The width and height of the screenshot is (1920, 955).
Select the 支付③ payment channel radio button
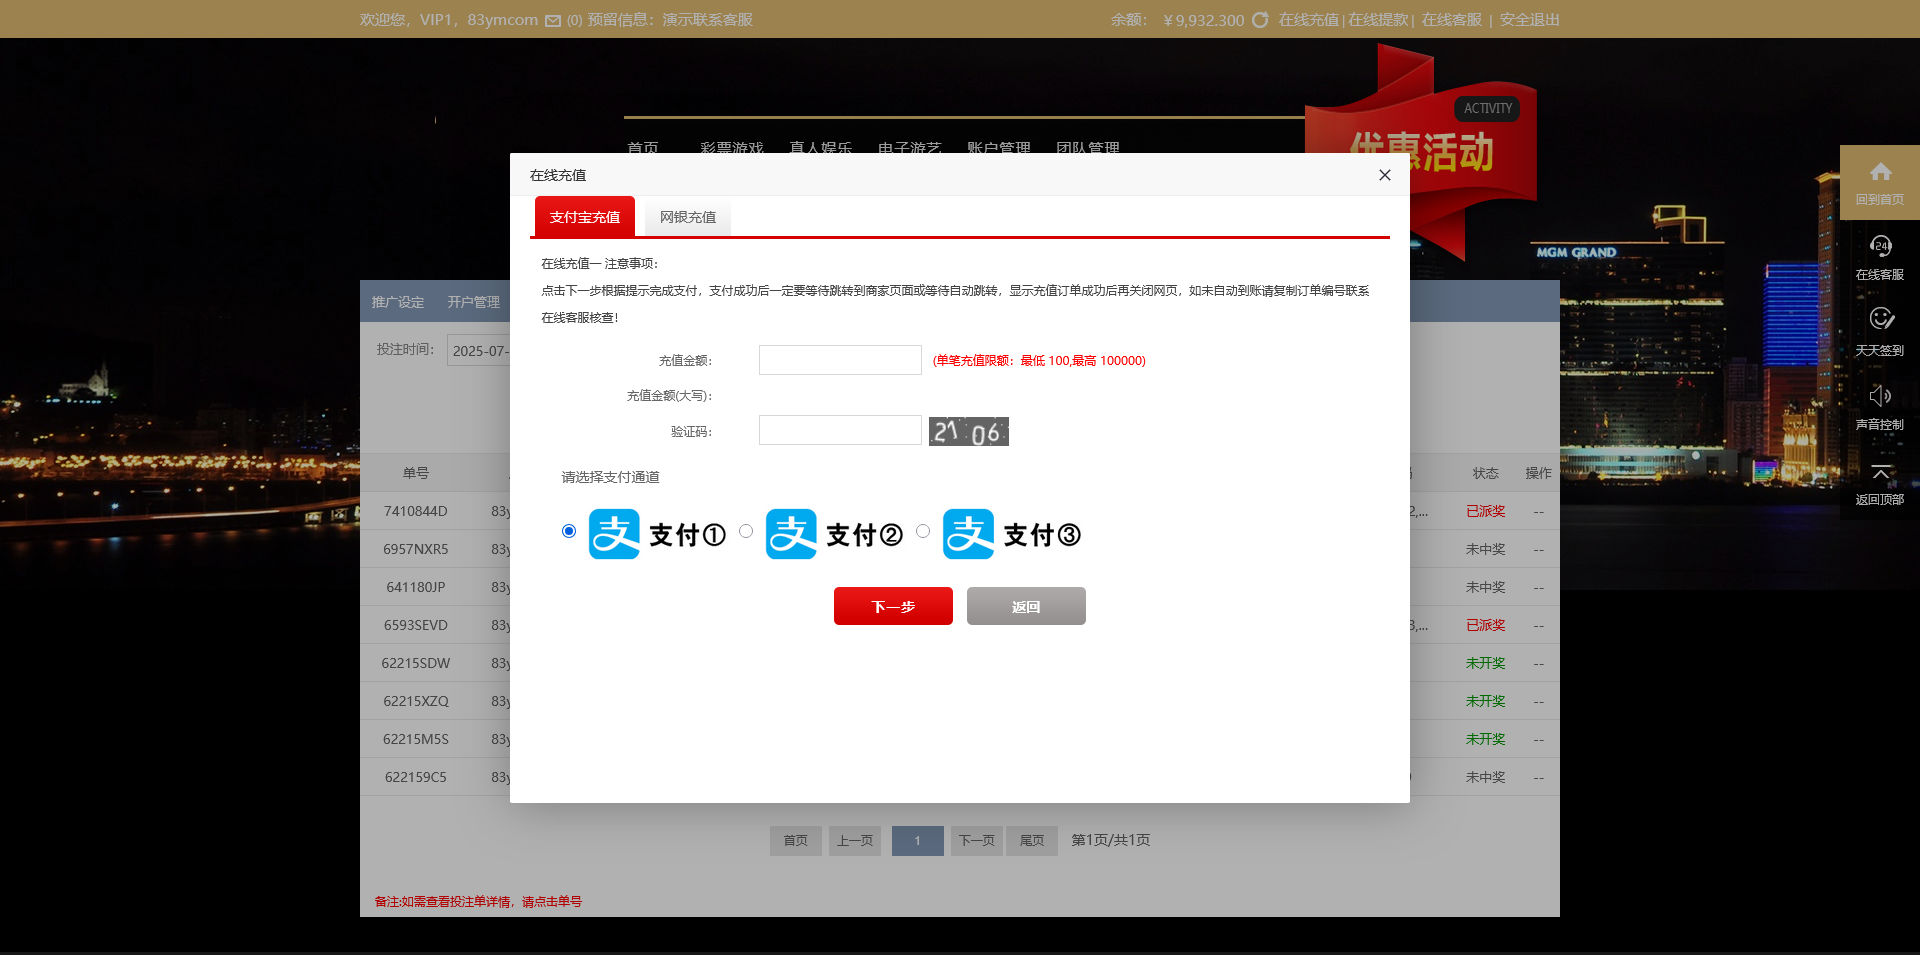coord(923,531)
